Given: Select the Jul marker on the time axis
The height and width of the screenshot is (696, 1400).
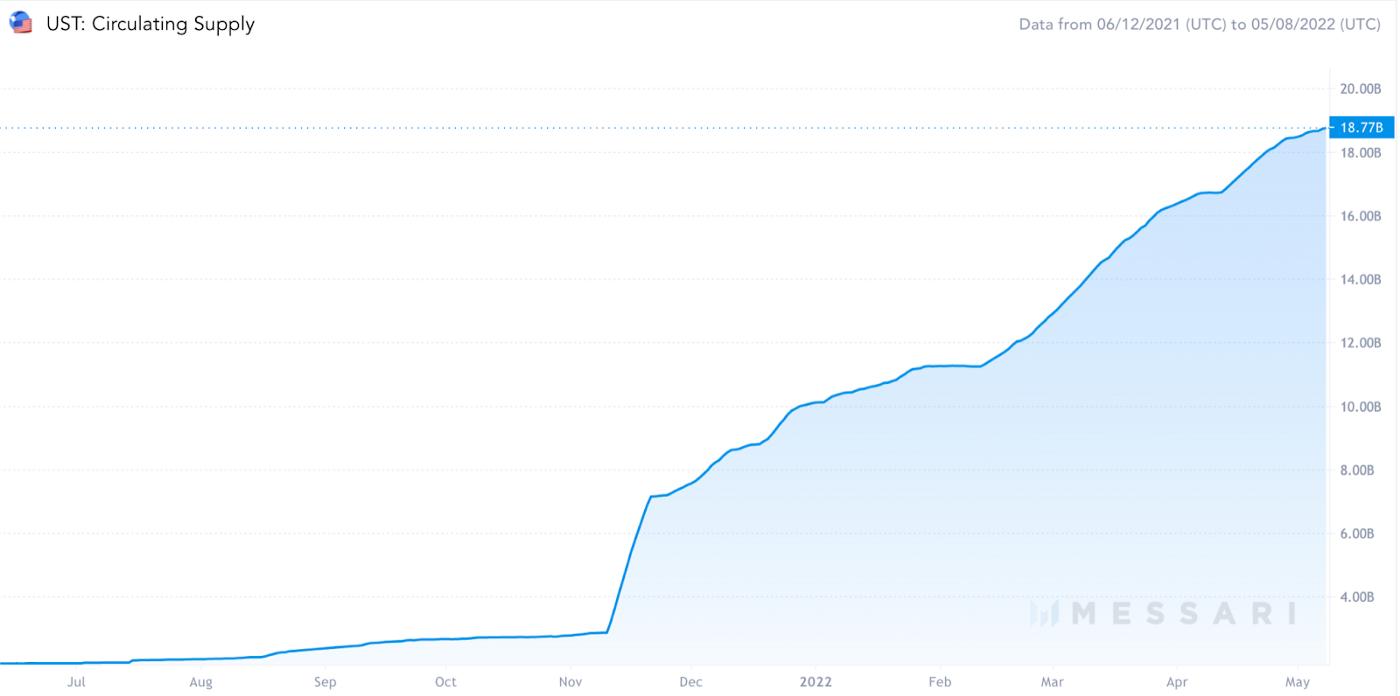Looking at the screenshot, I should point(76,682).
